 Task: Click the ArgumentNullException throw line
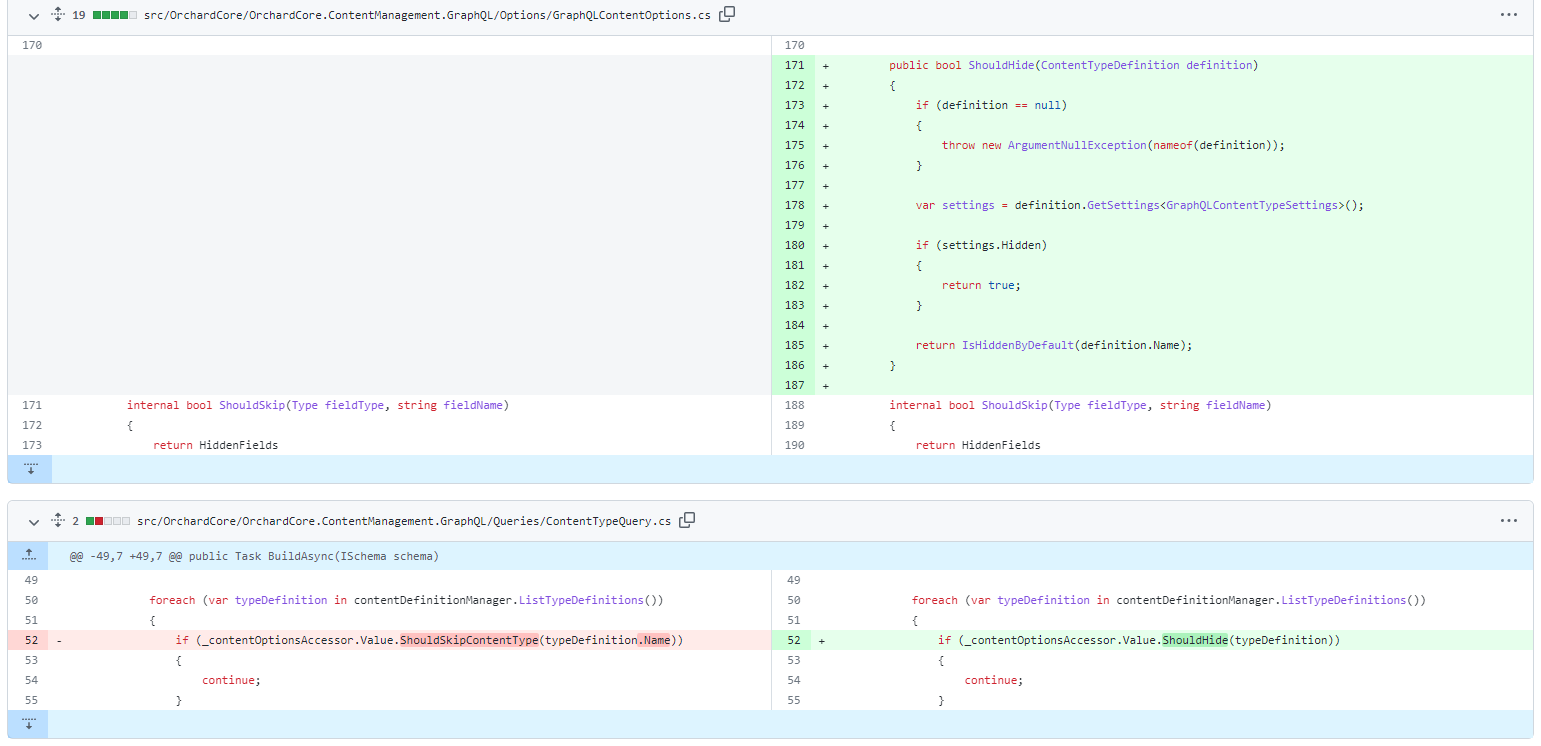coord(1112,145)
